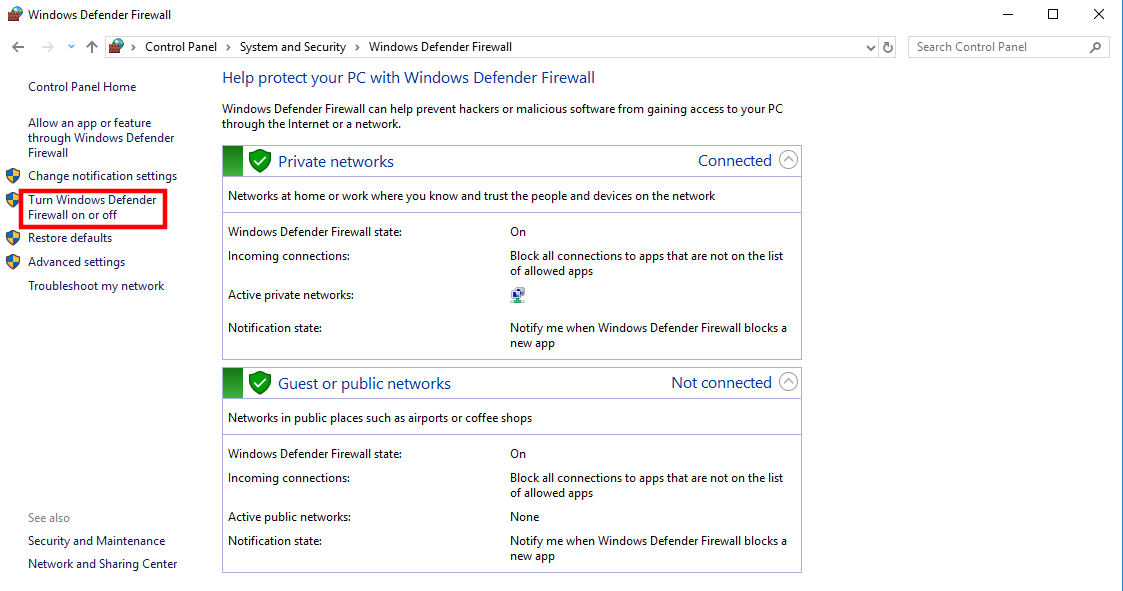
Task: Click the Search Control Panel field
Action: click(1008, 47)
